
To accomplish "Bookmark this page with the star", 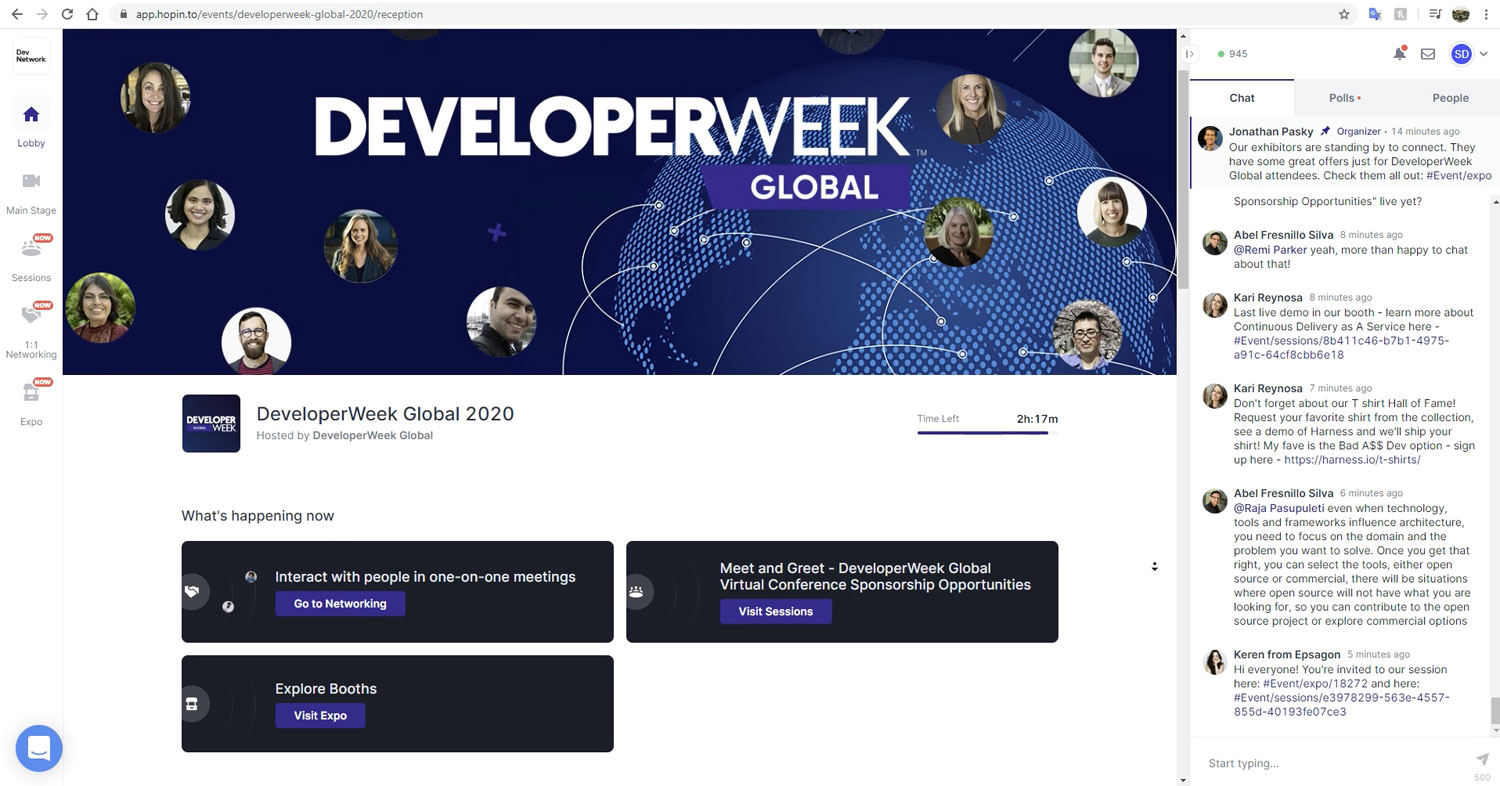I will pos(1345,14).
